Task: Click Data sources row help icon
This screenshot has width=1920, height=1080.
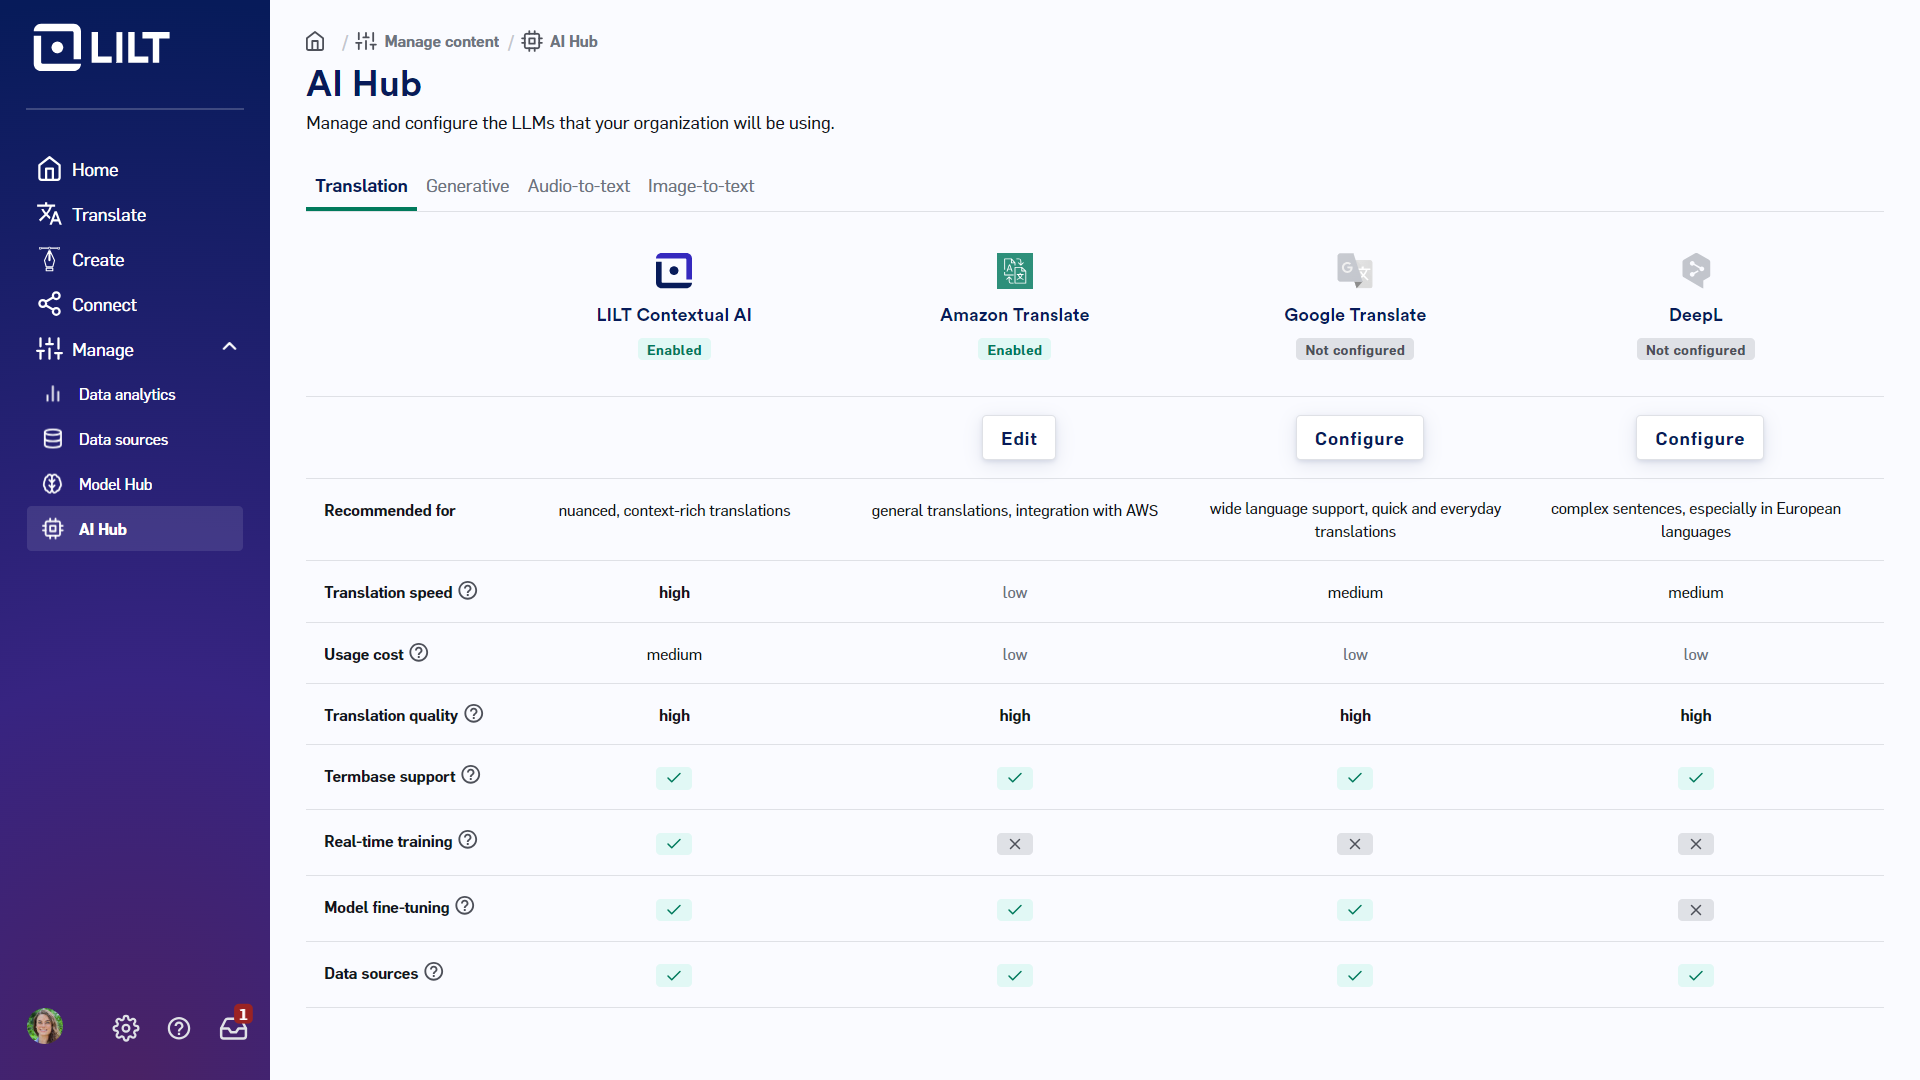Action: pyautogui.click(x=434, y=972)
